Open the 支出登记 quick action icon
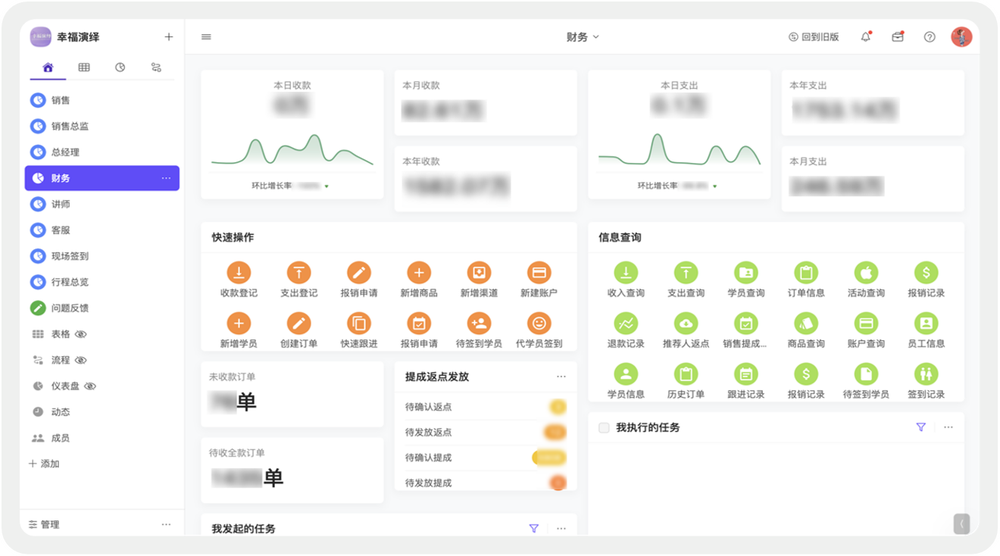This screenshot has height=556, width=1000. 299,272
